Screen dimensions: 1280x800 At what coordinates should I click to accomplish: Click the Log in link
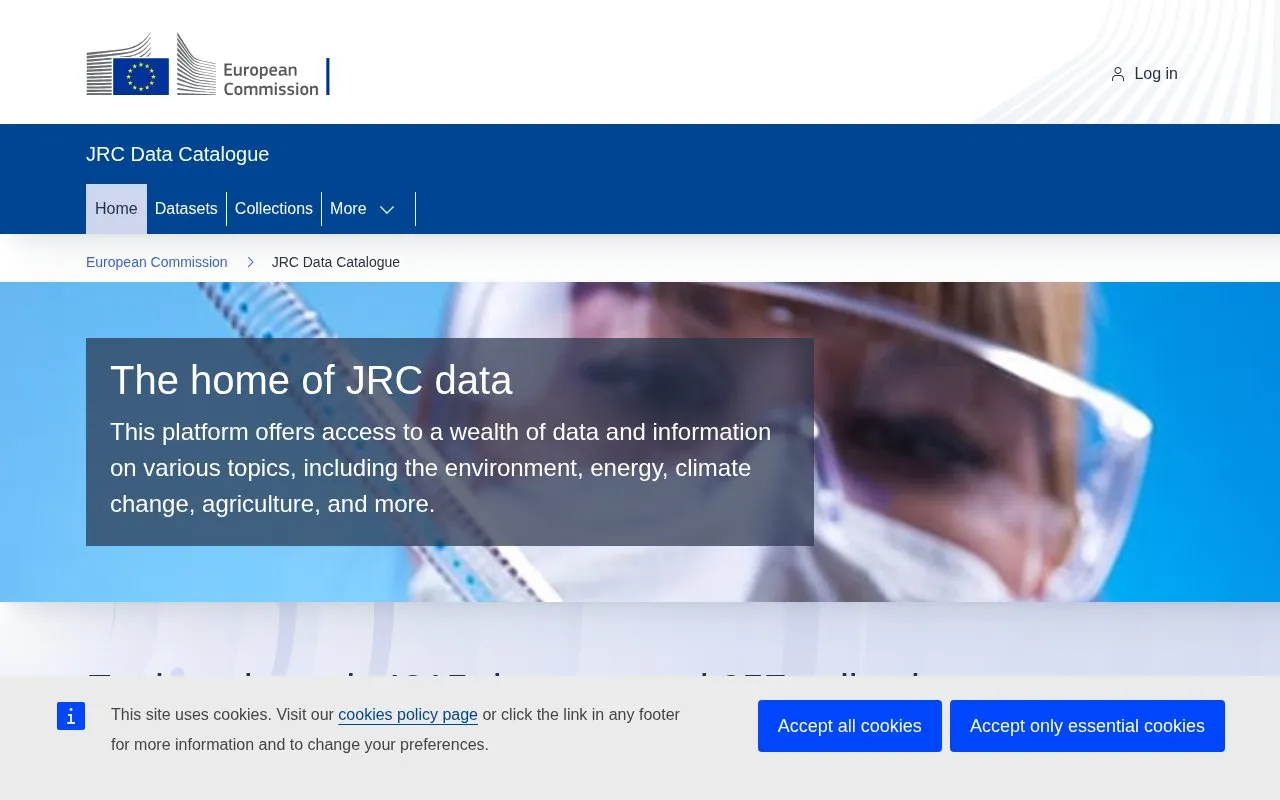coord(1144,74)
